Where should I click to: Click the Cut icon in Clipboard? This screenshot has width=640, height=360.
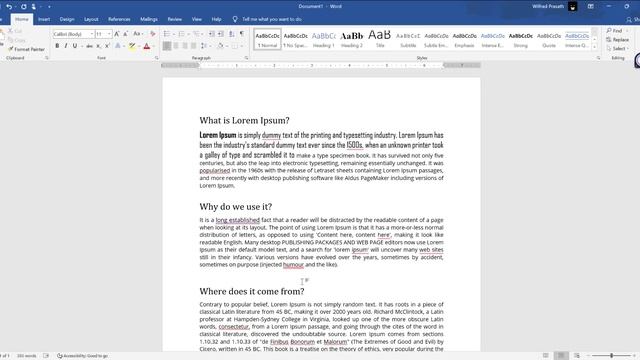pyautogui.click(x=14, y=31)
